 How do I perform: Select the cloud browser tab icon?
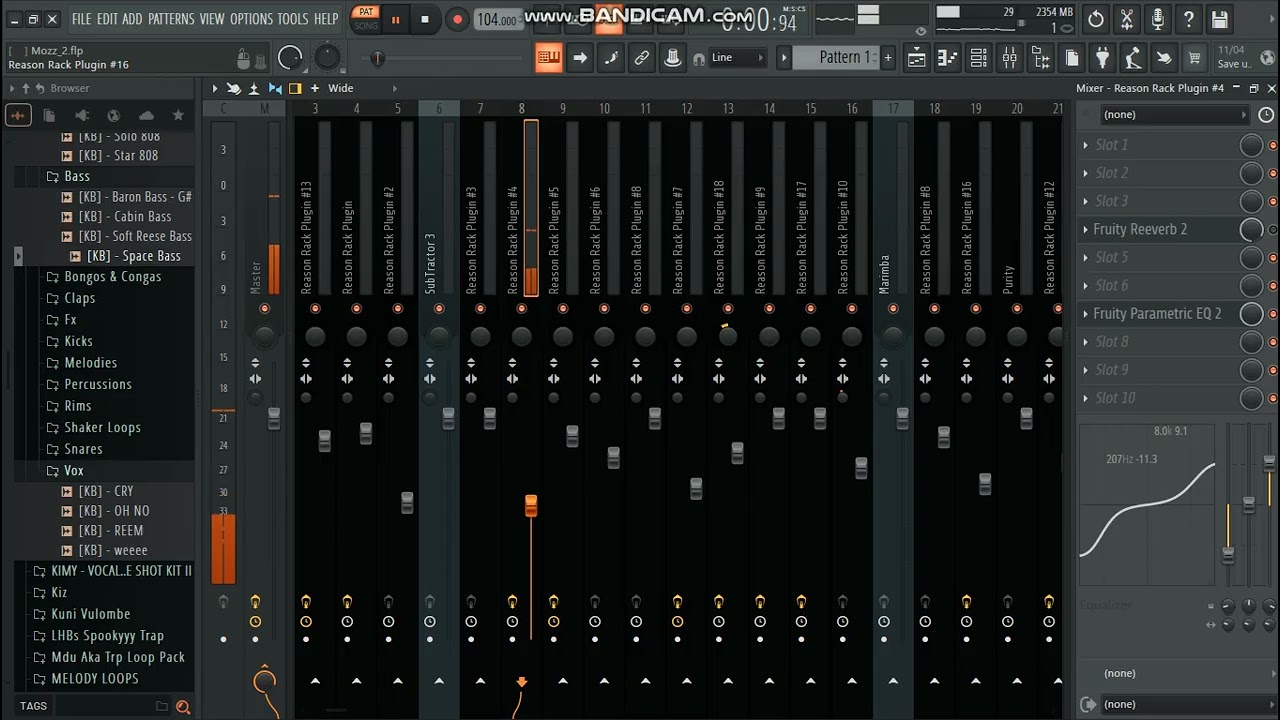point(146,115)
